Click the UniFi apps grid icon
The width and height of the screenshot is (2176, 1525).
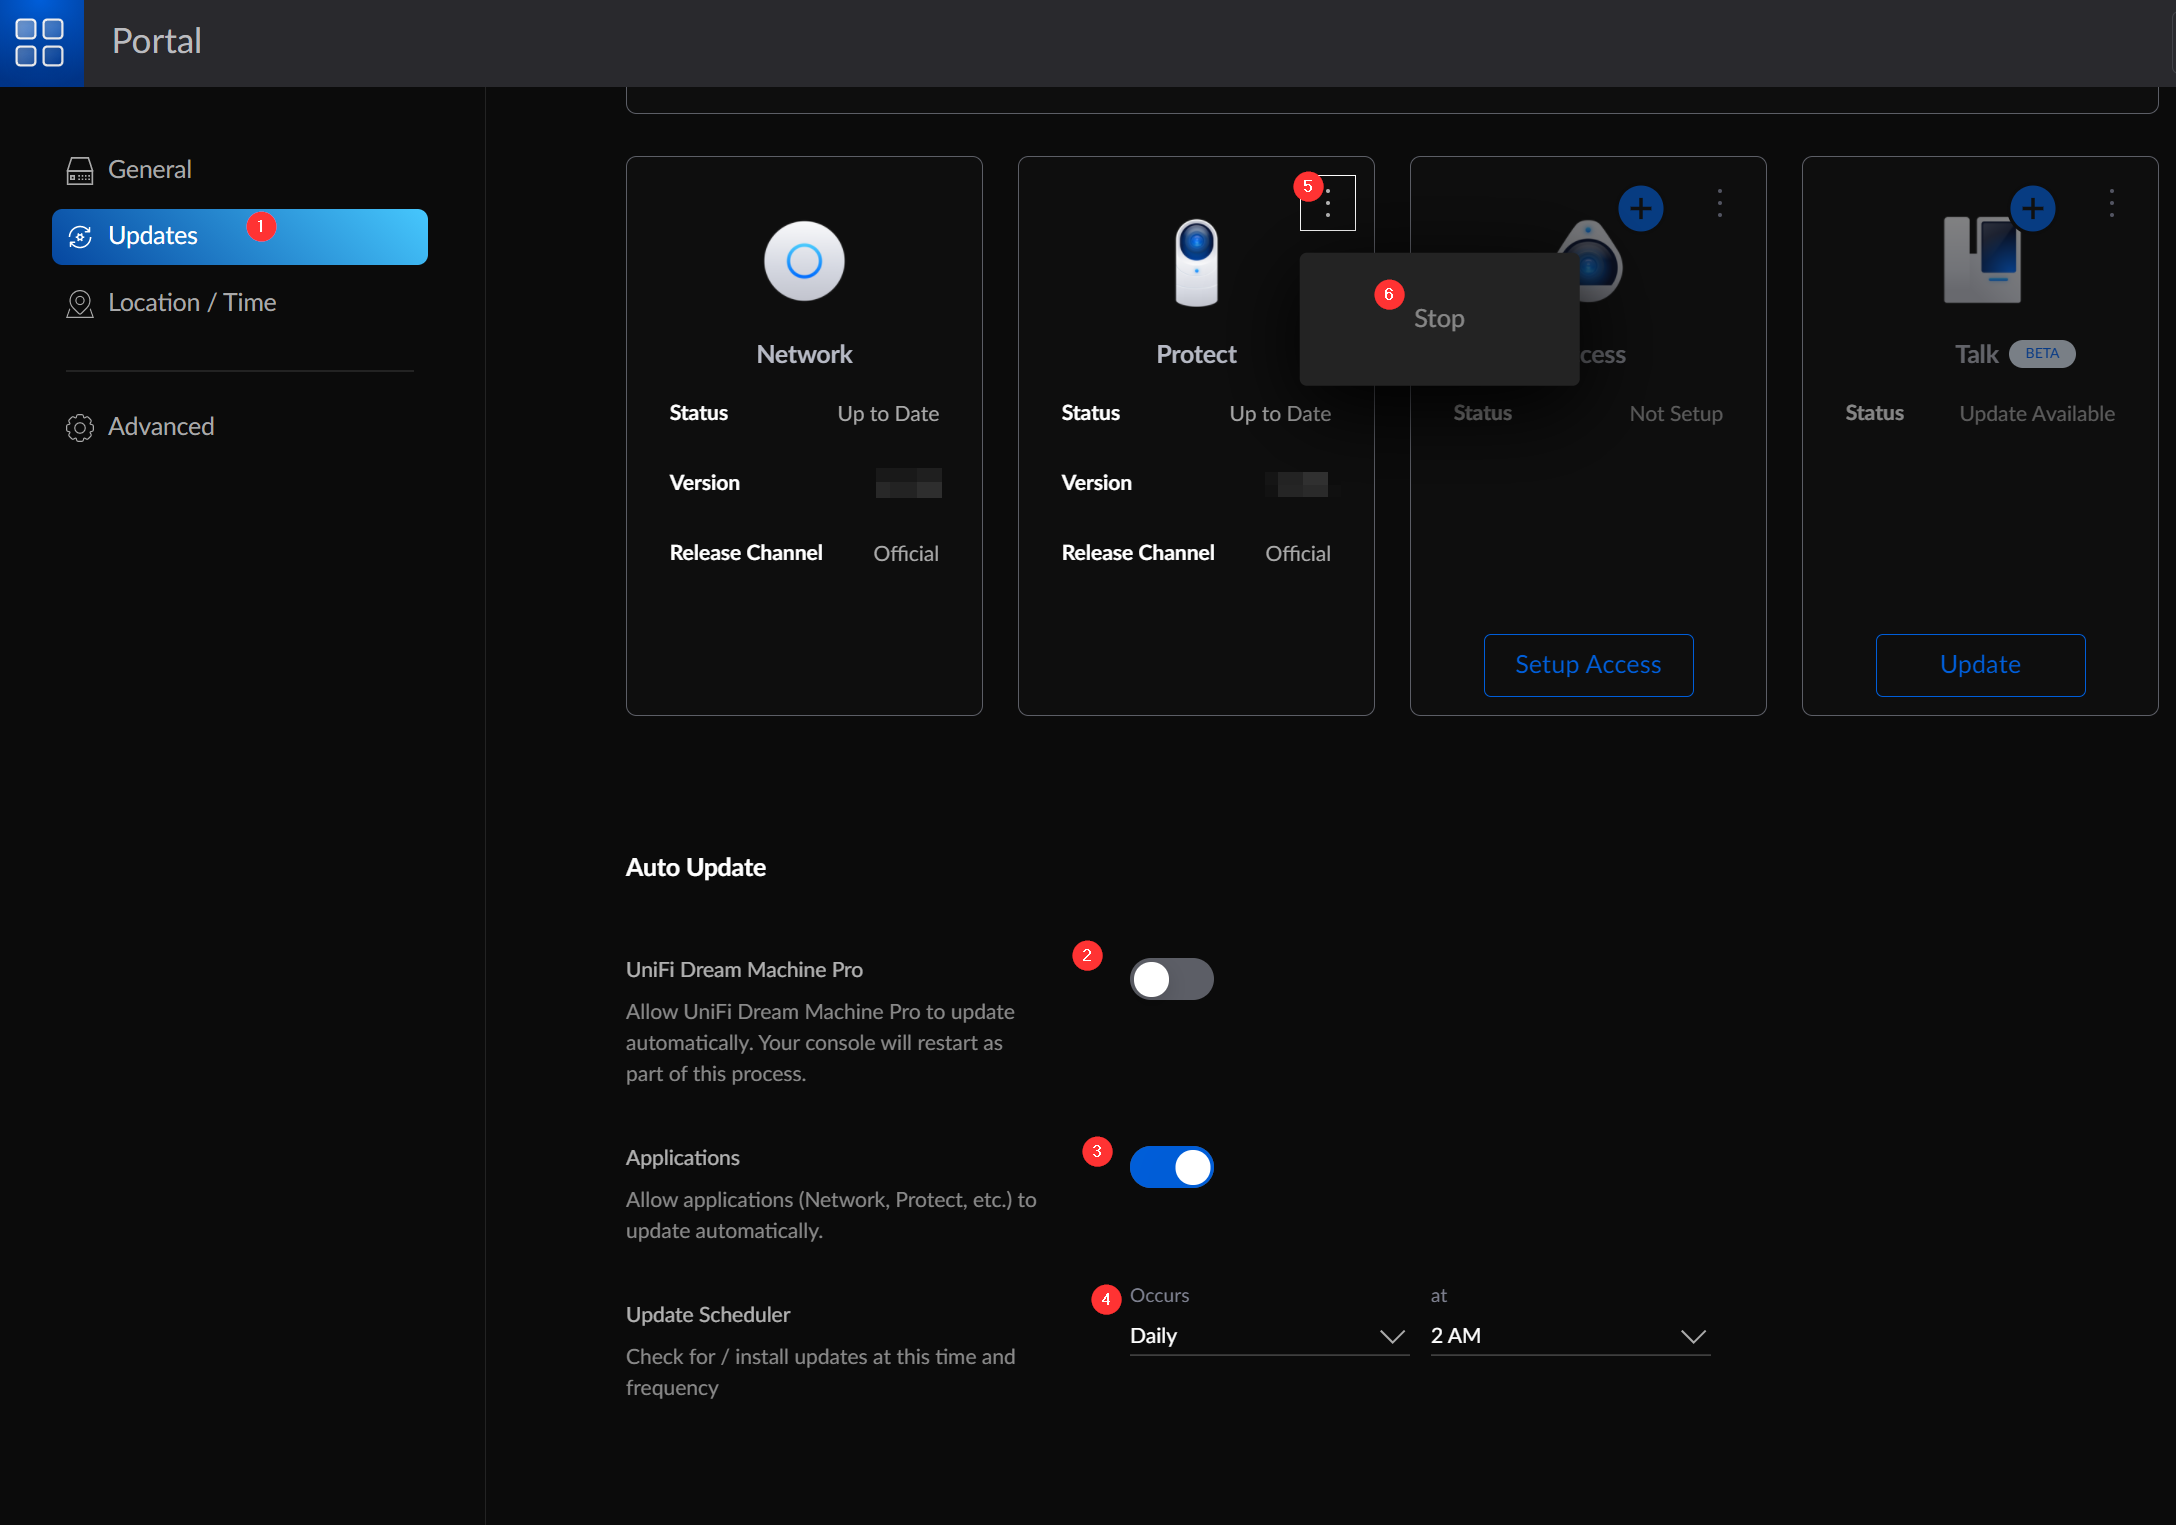point(40,42)
